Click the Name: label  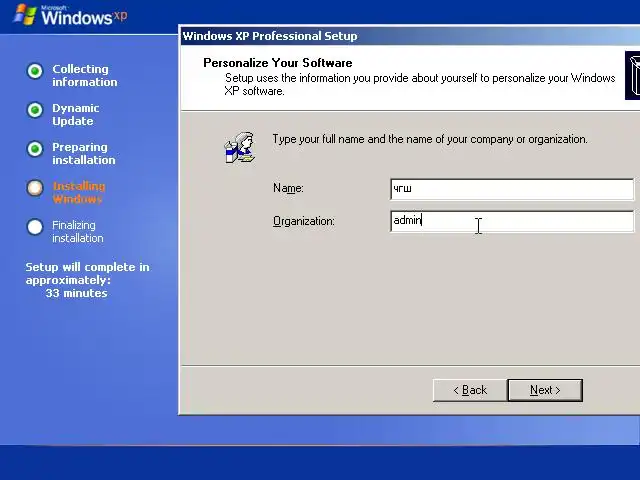pyautogui.click(x=288, y=188)
